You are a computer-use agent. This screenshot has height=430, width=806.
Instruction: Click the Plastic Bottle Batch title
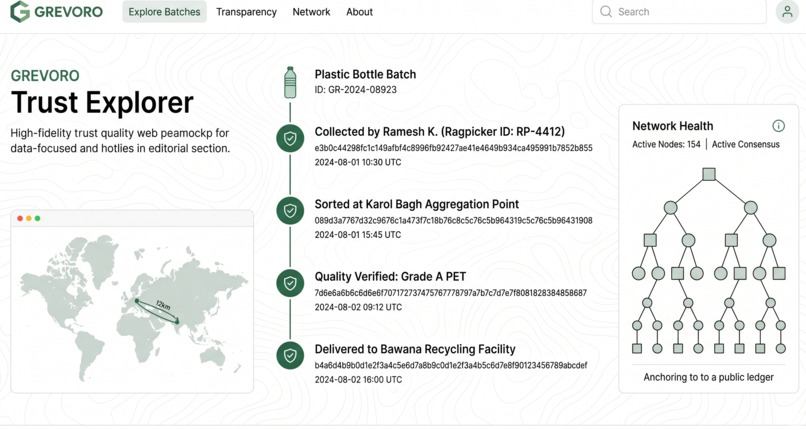pyautogui.click(x=365, y=74)
